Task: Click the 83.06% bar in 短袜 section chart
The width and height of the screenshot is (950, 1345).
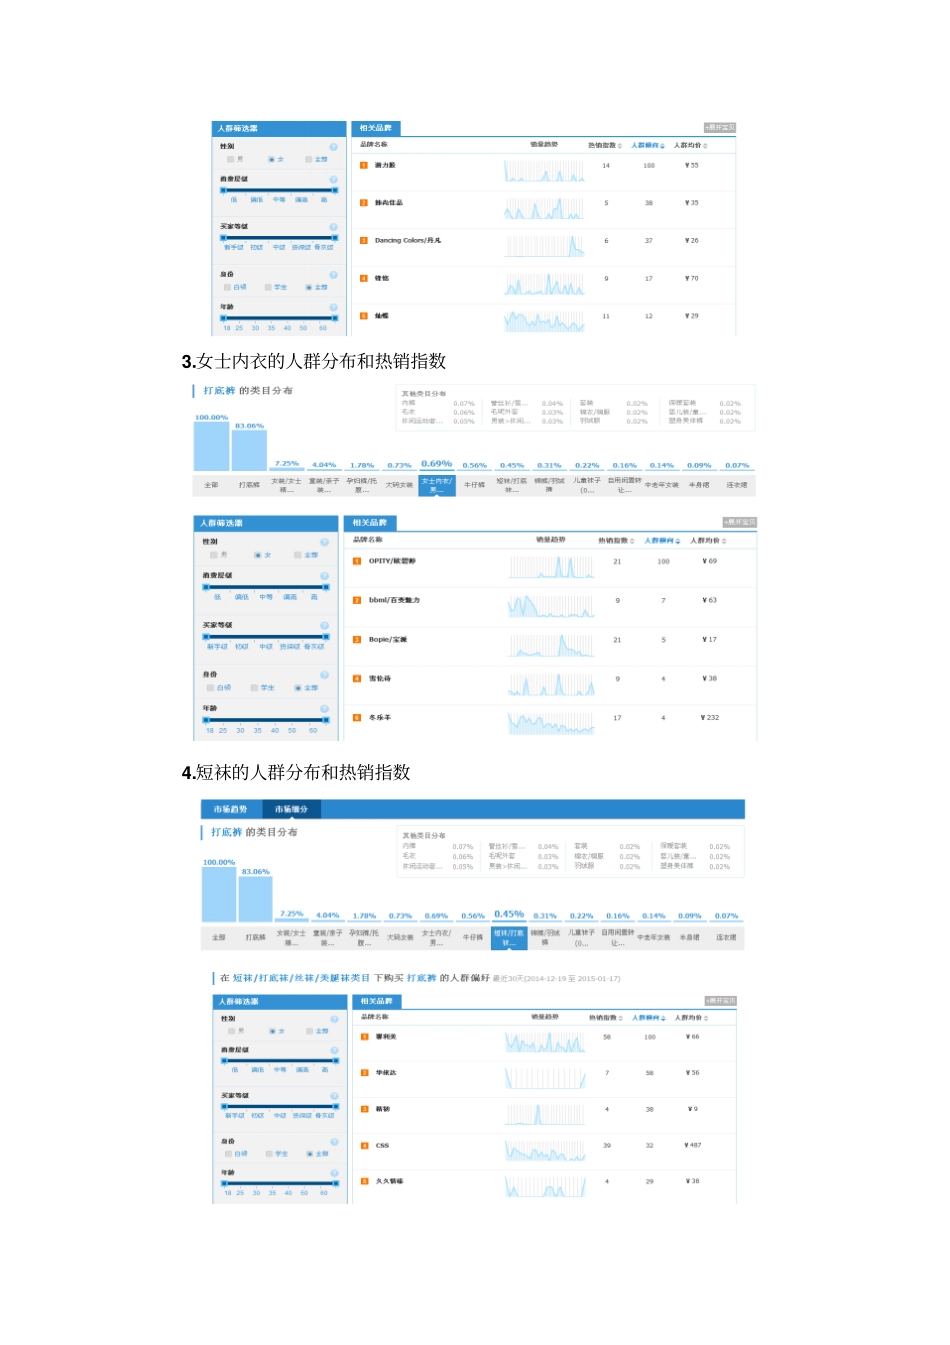Action: pyautogui.click(x=256, y=899)
